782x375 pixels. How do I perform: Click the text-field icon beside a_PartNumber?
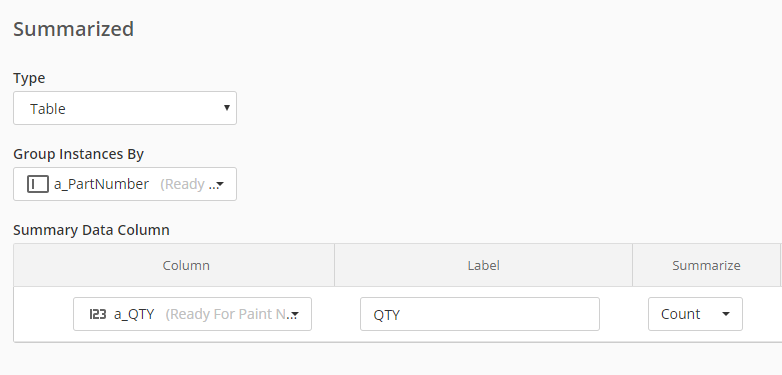(37, 184)
